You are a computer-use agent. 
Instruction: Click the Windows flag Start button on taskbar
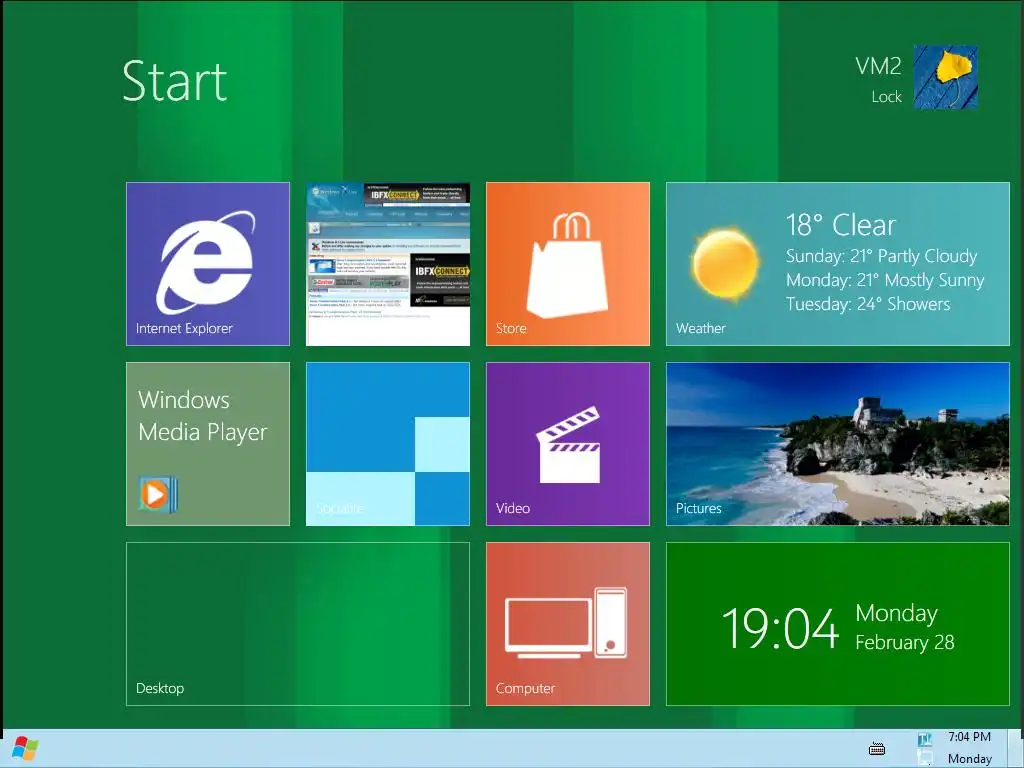[25, 748]
